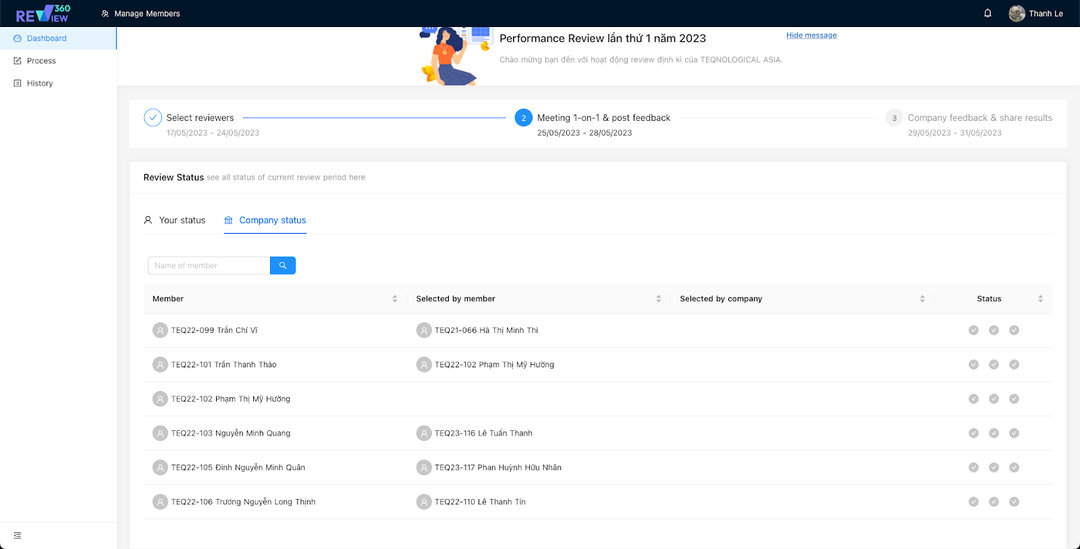Collapse the sidebar using bottom menu icon
The image size is (1080, 549).
pyautogui.click(x=17, y=535)
